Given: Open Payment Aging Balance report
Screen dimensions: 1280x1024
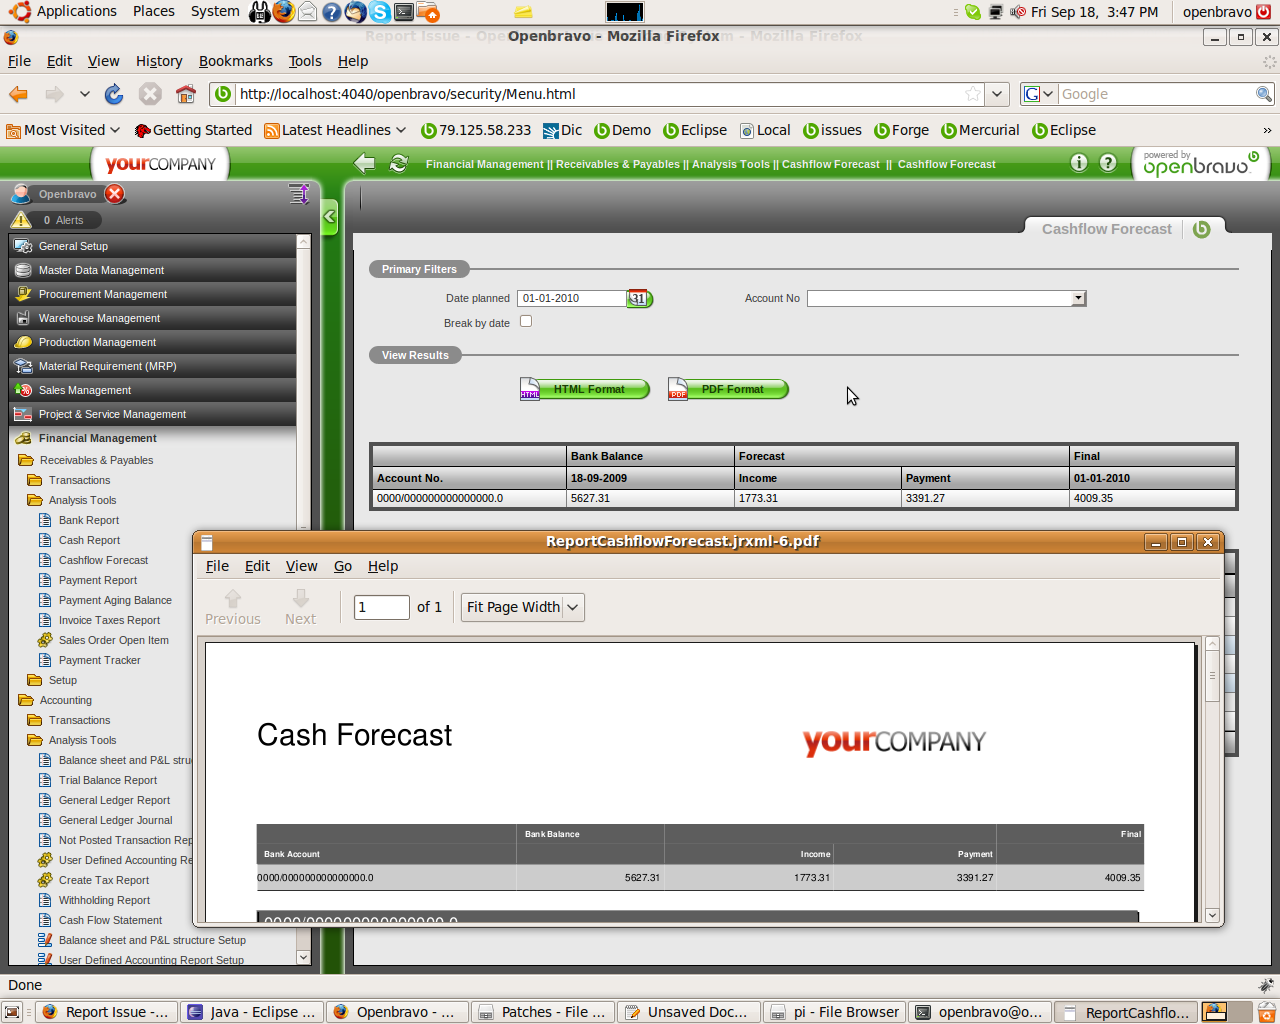Looking at the screenshot, I should point(115,600).
